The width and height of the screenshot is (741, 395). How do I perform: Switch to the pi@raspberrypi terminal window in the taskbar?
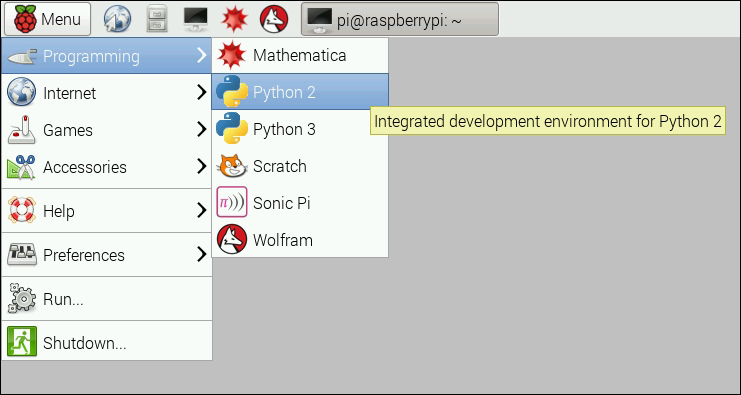coord(399,19)
